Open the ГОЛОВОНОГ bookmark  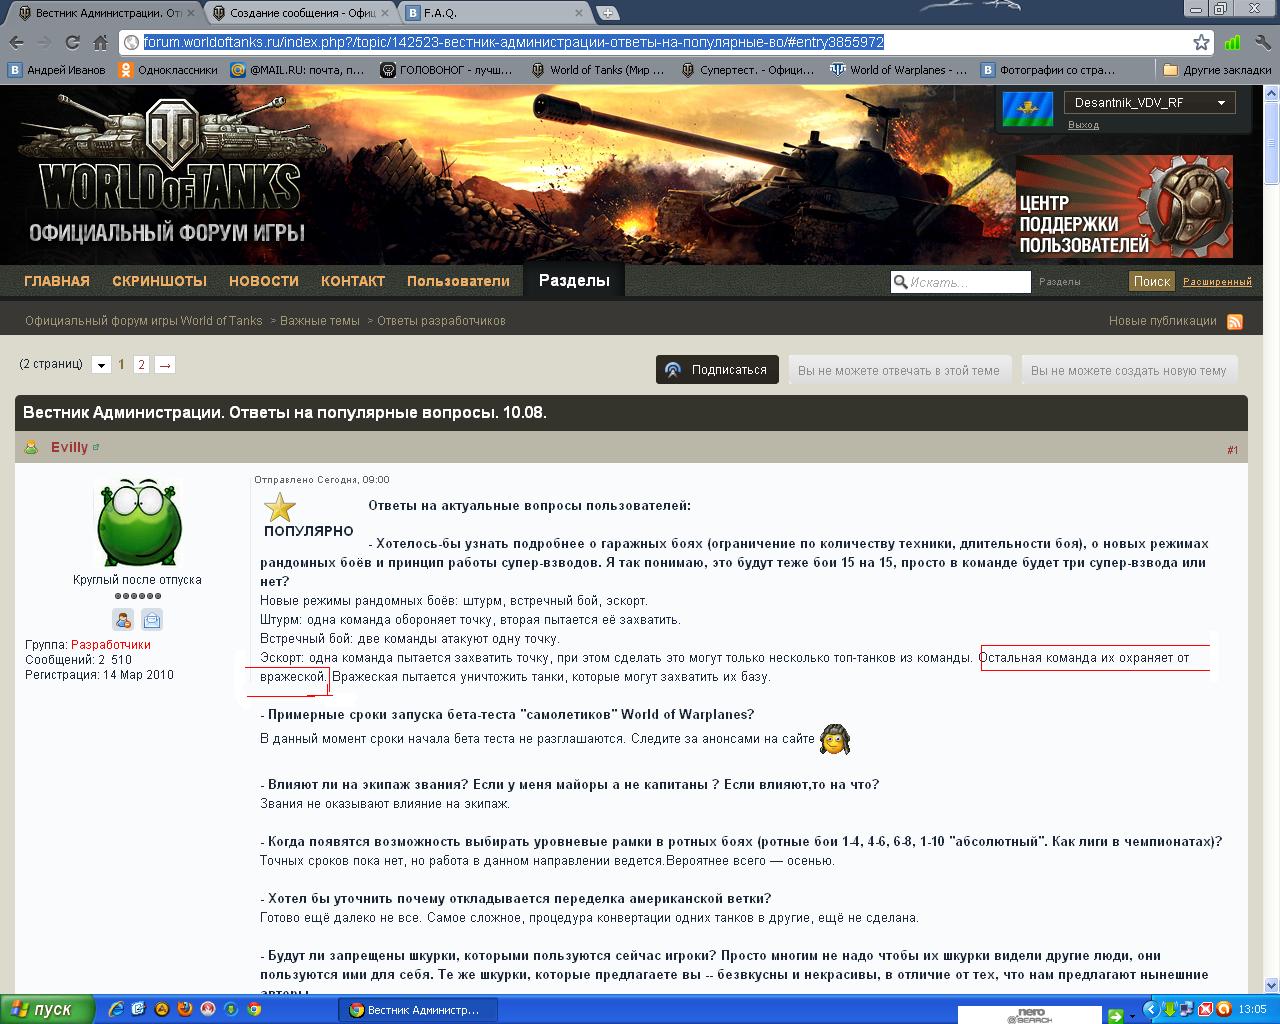pos(447,70)
